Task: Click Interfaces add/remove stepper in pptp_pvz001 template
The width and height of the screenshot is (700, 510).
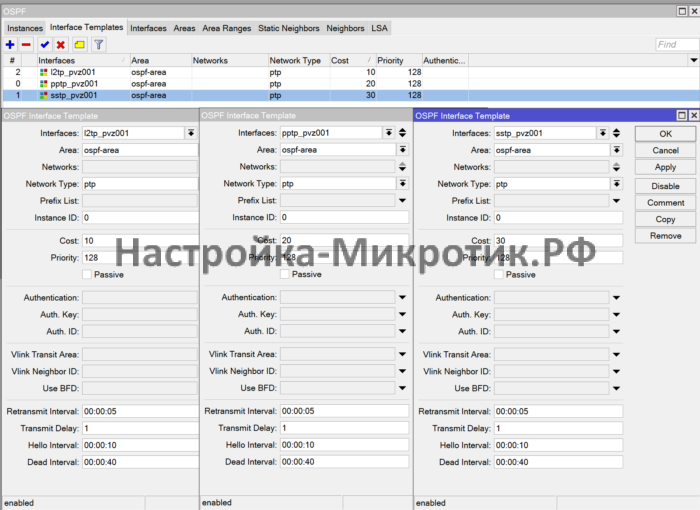Action: [402, 133]
